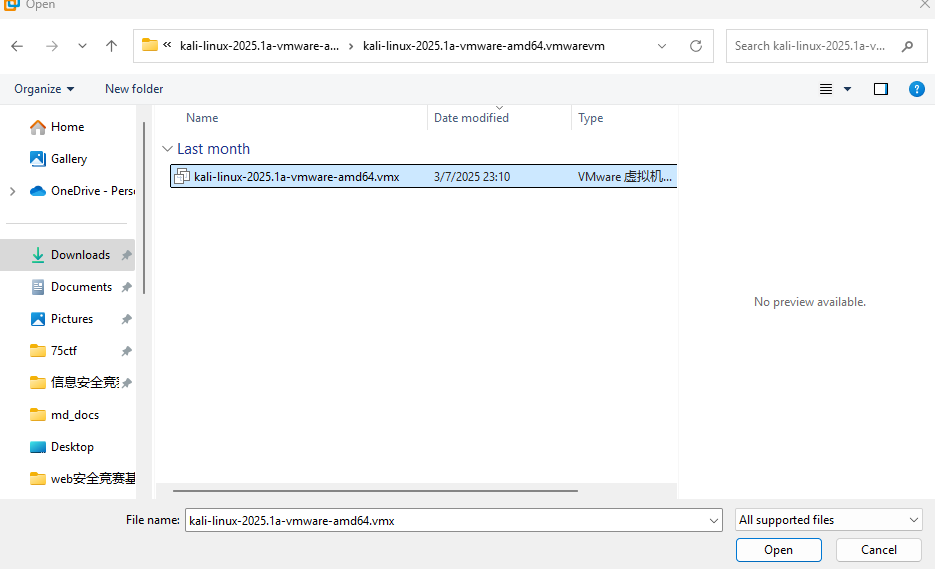This screenshot has height=569, width=935.
Task: Sort by Name column header
Action: 202,118
